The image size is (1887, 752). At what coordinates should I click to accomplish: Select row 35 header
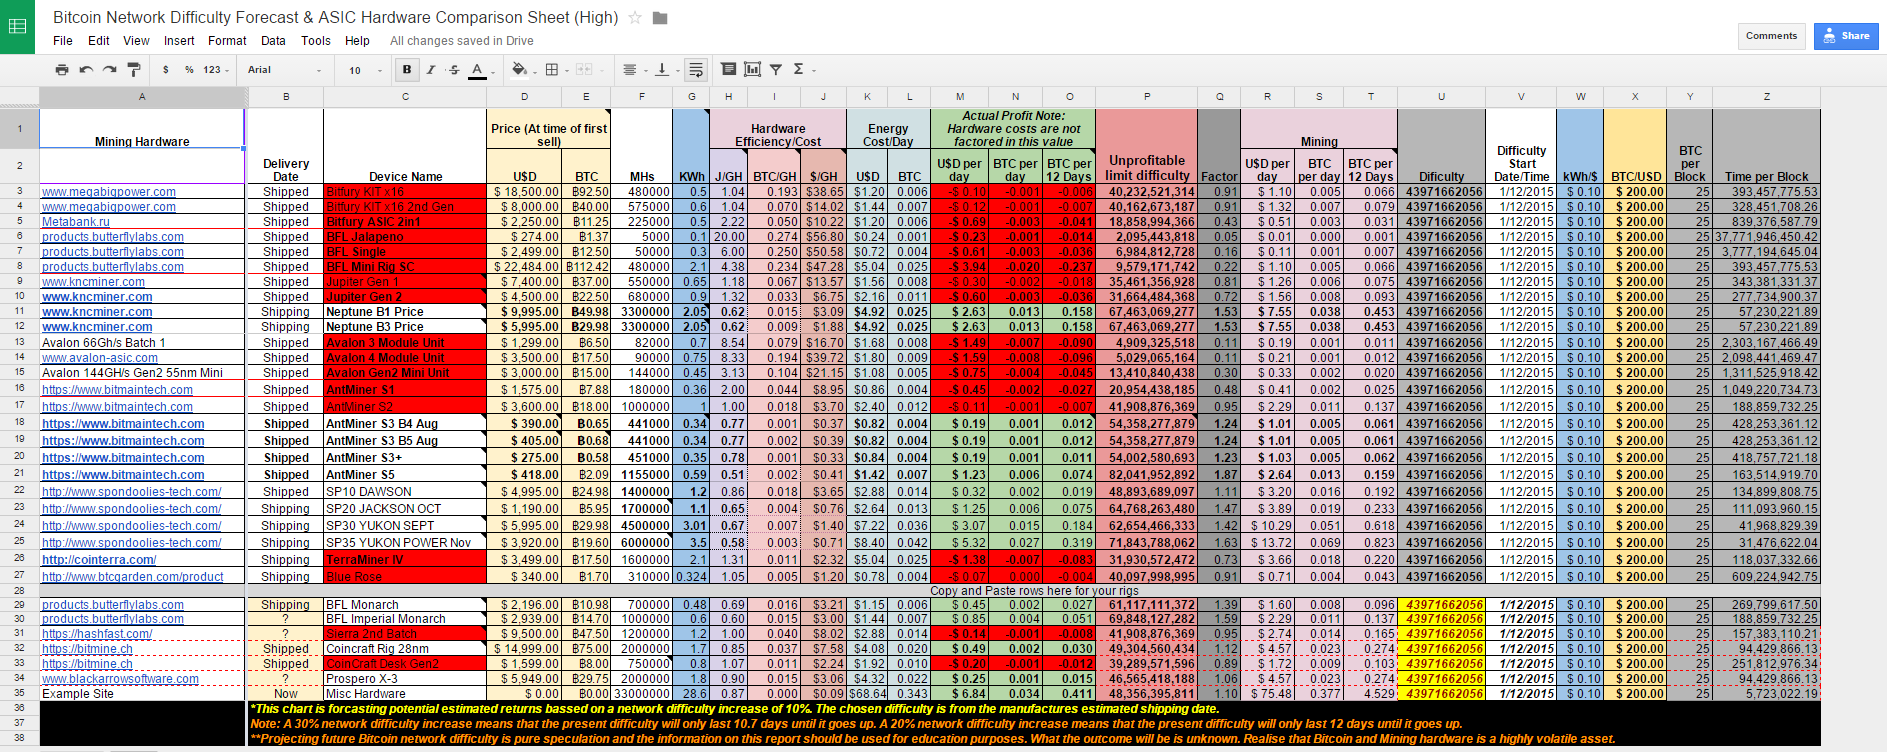pyautogui.click(x=19, y=693)
